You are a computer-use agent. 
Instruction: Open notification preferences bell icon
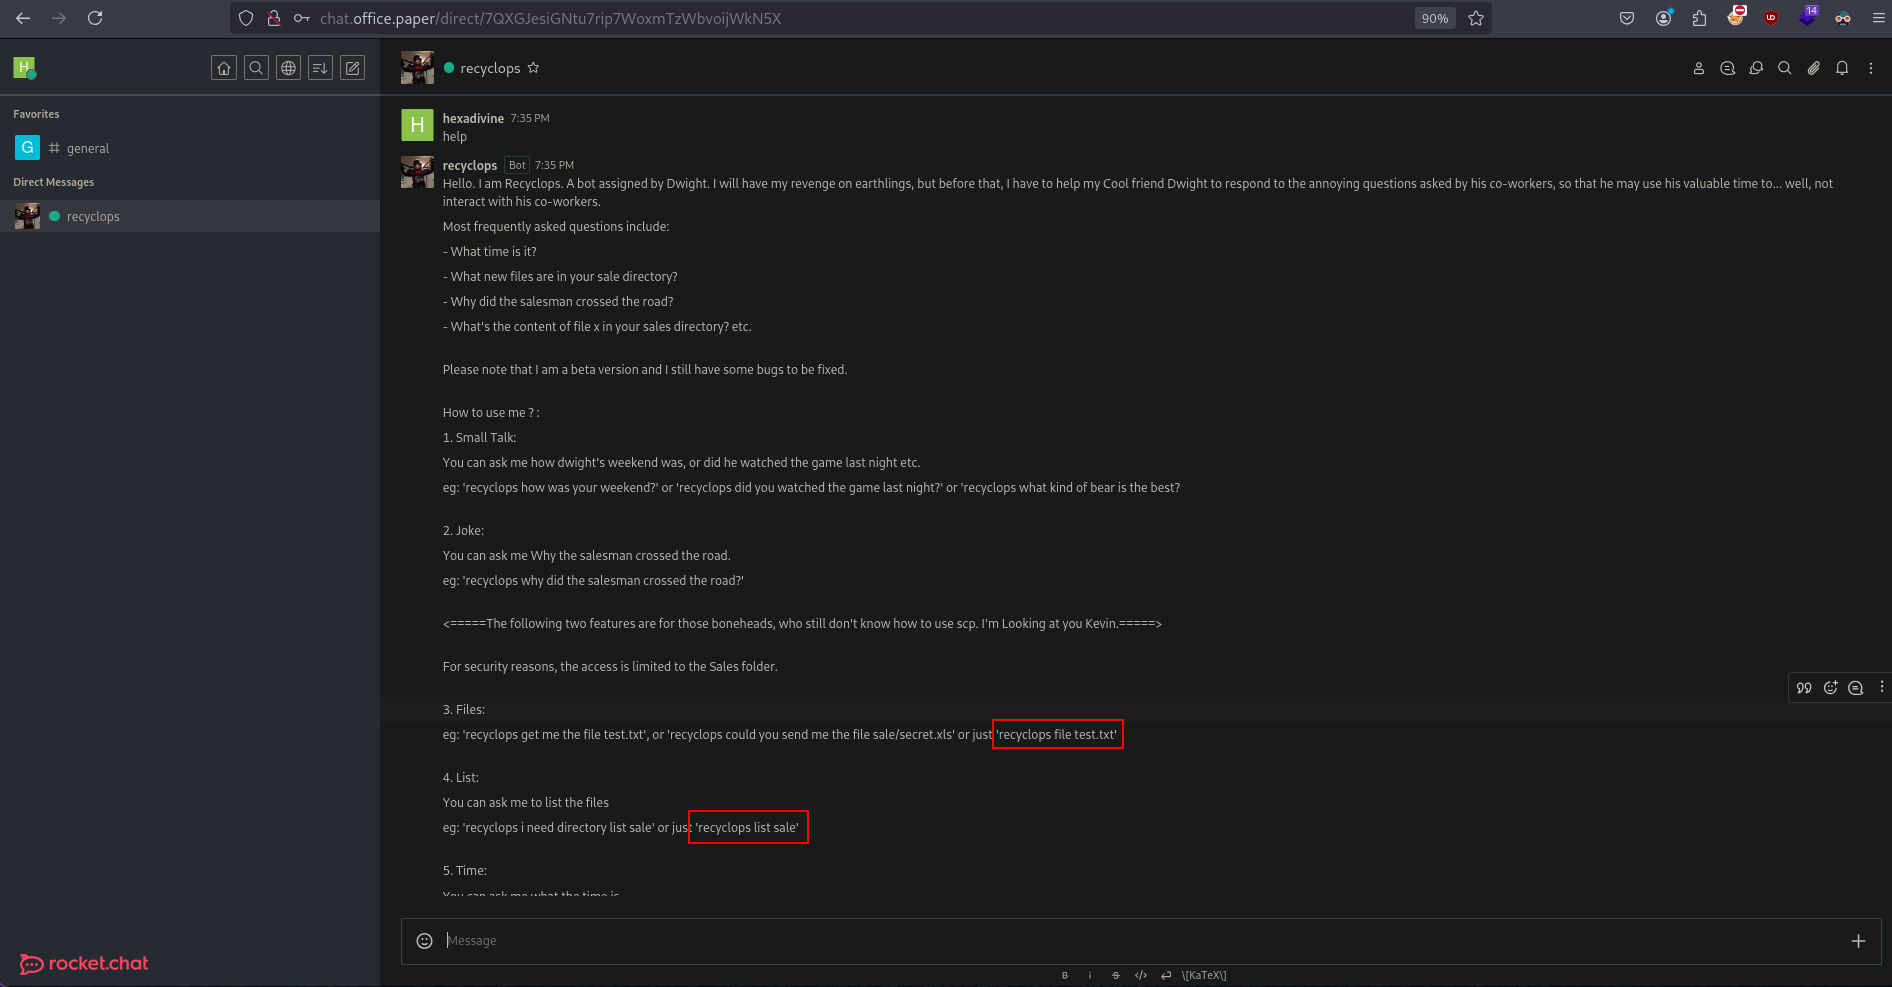pyautogui.click(x=1842, y=68)
